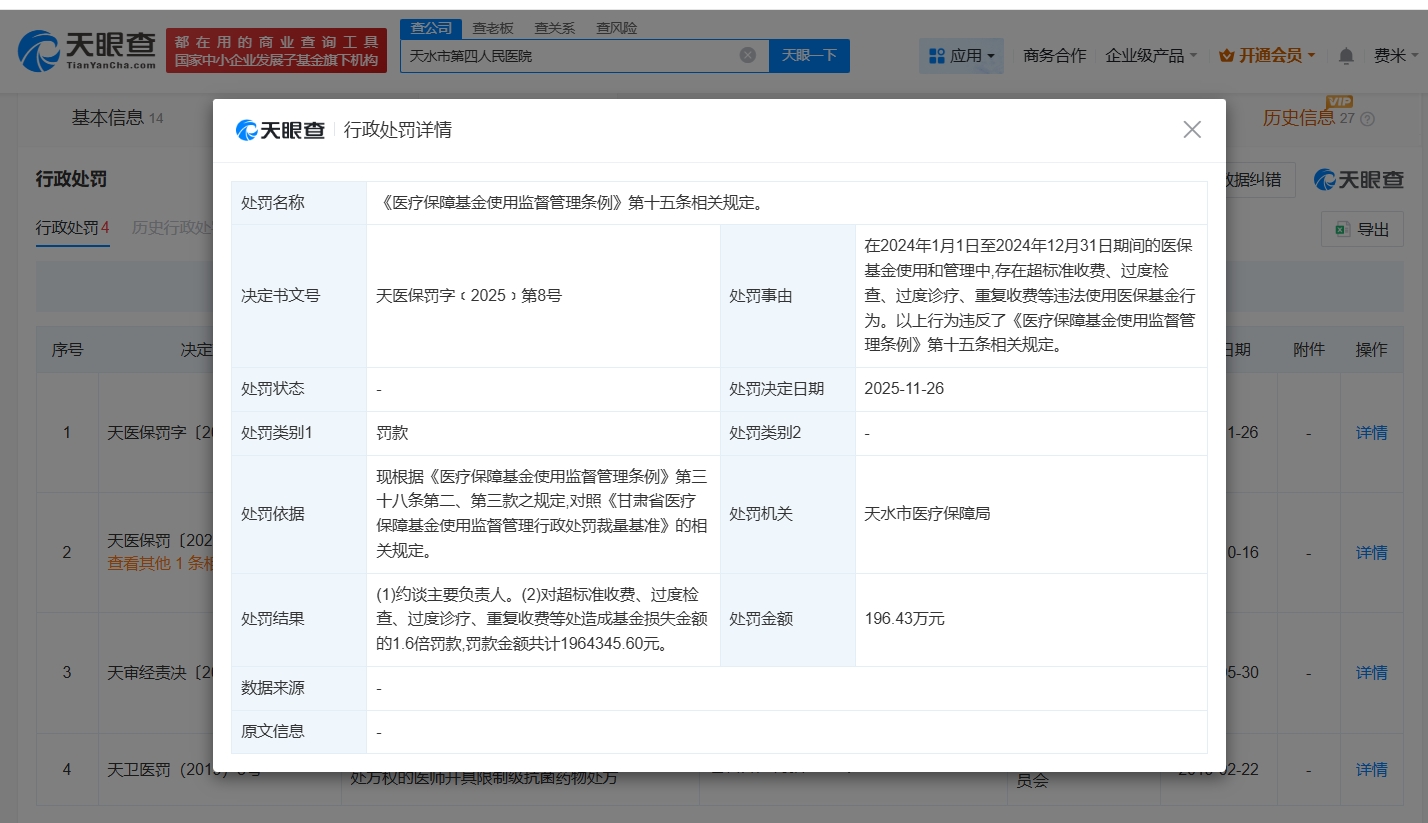This screenshot has width=1428, height=823.
Task: Expand the 企业级产品 dropdown
Action: (x=1150, y=56)
